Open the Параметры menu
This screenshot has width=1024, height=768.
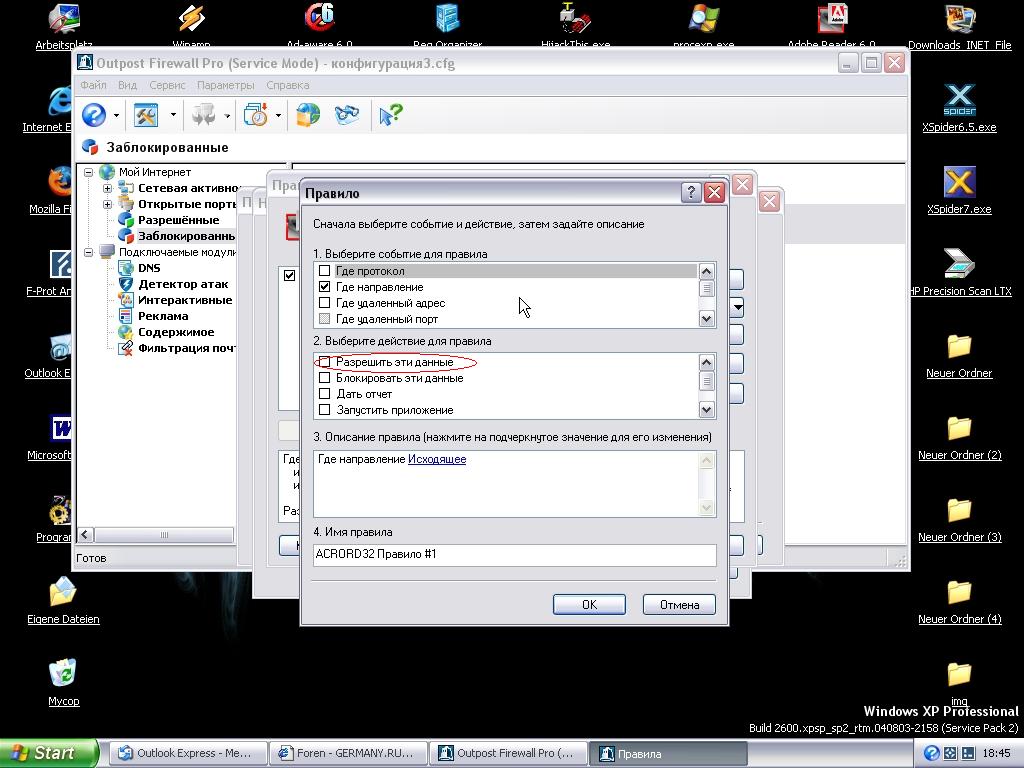[225, 86]
